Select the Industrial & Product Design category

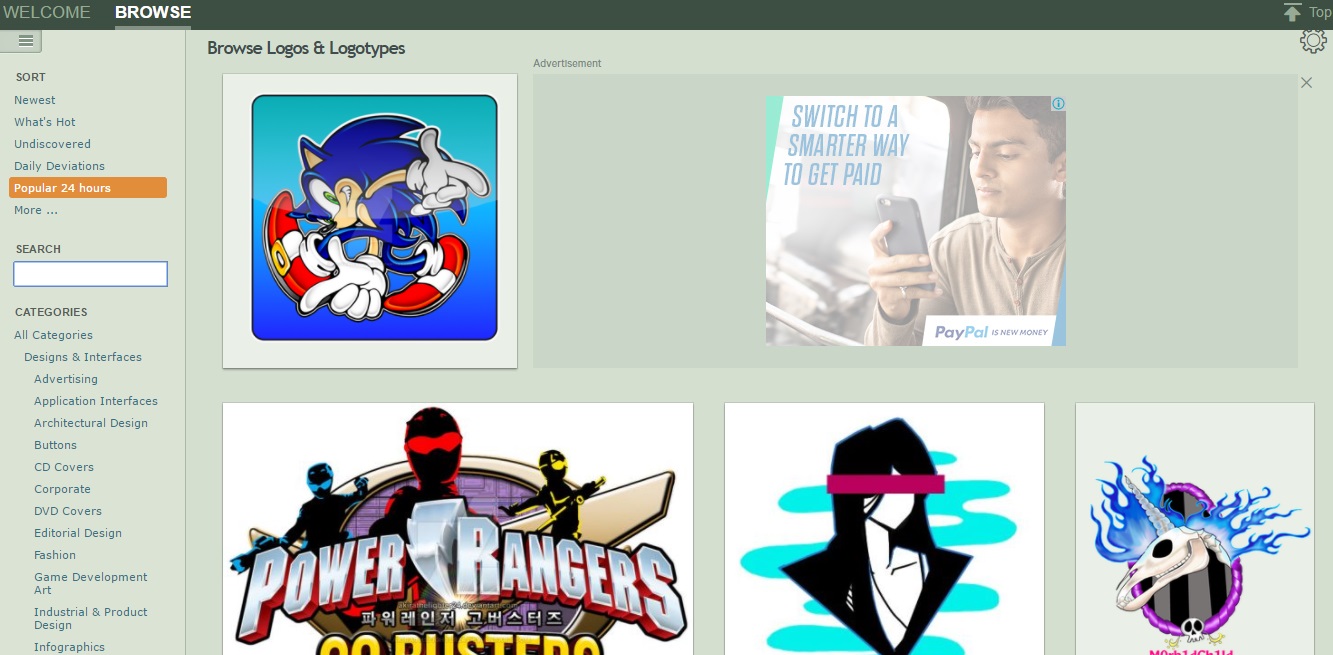coord(90,618)
